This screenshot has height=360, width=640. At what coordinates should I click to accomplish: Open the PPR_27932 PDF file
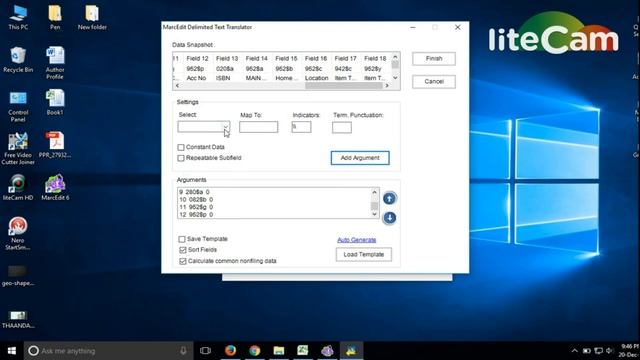coord(55,145)
